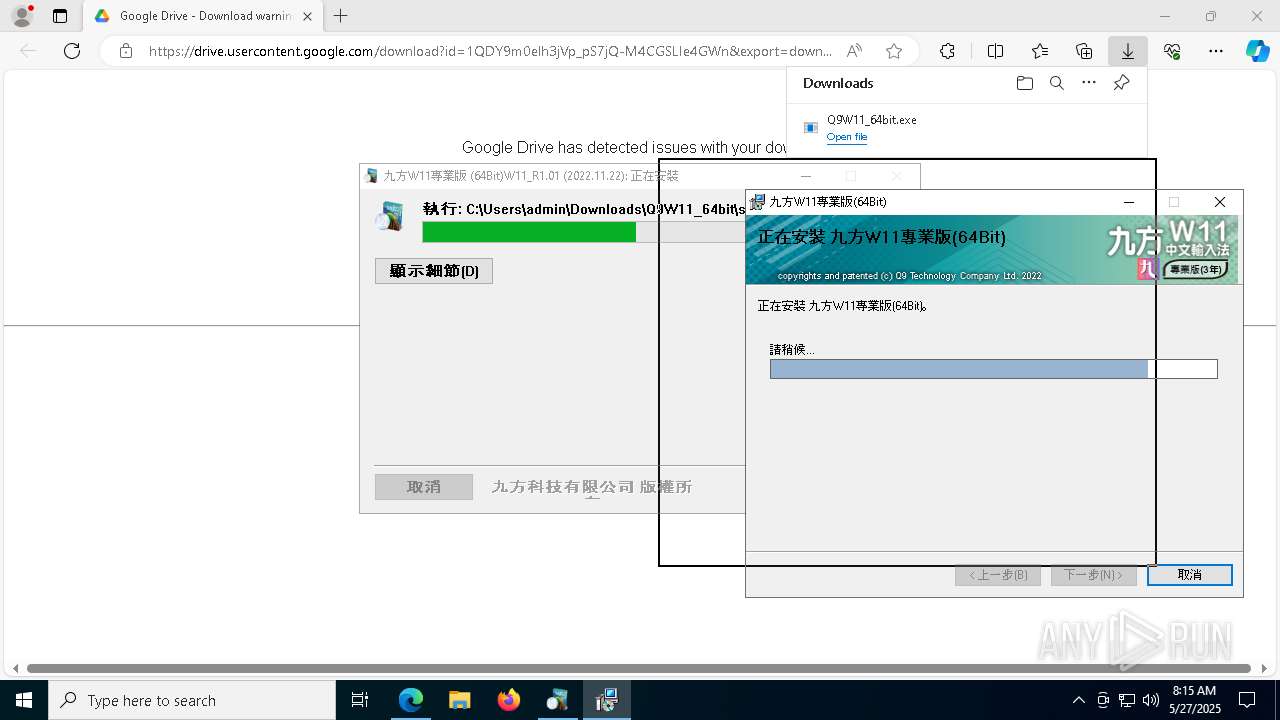The width and height of the screenshot is (1280, 720).
Task: Click the Edge profile avatar icon
Action: (22, 16)
